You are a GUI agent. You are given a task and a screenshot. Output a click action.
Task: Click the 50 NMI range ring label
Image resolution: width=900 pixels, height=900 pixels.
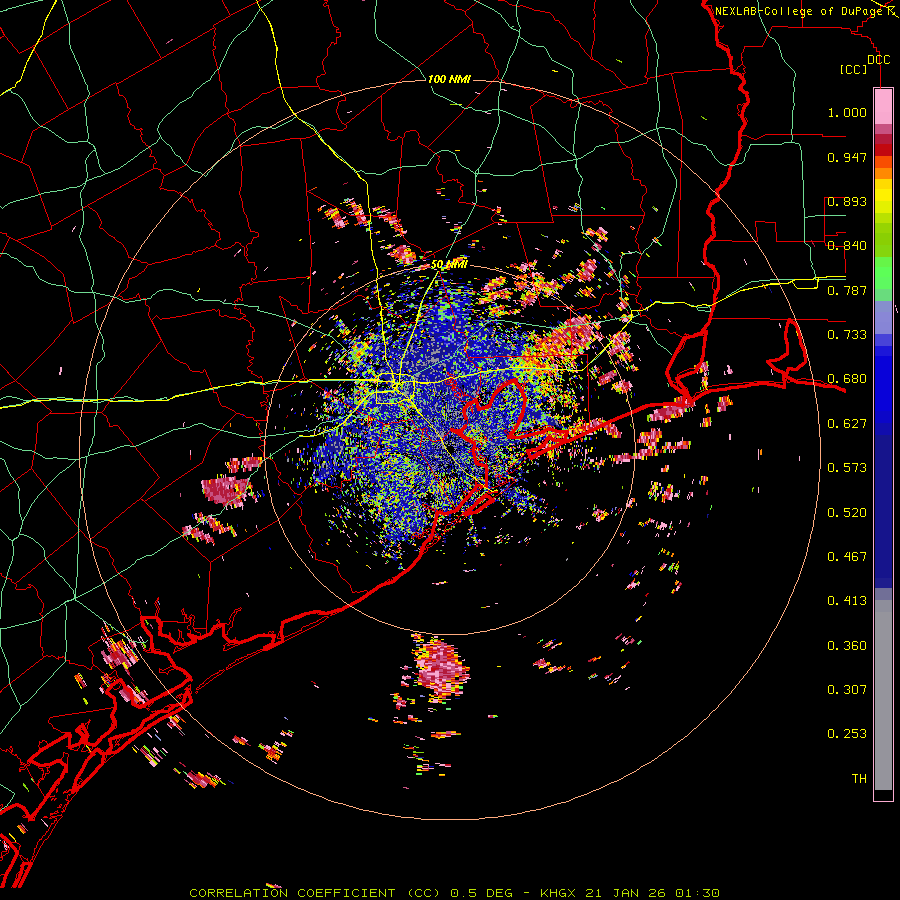coord(449,265)
